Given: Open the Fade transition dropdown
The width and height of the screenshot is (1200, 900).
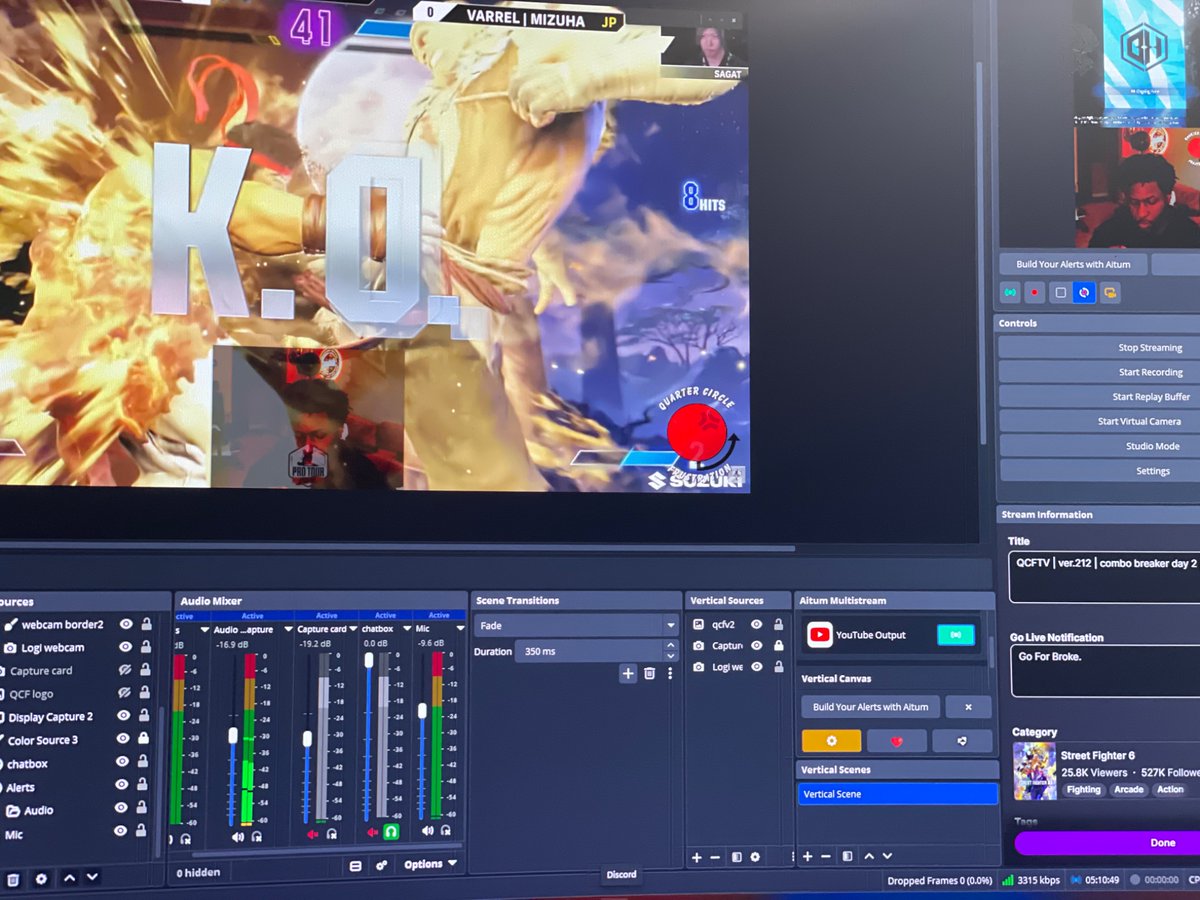Looking at the screenshot, I should tap(575, 625).
